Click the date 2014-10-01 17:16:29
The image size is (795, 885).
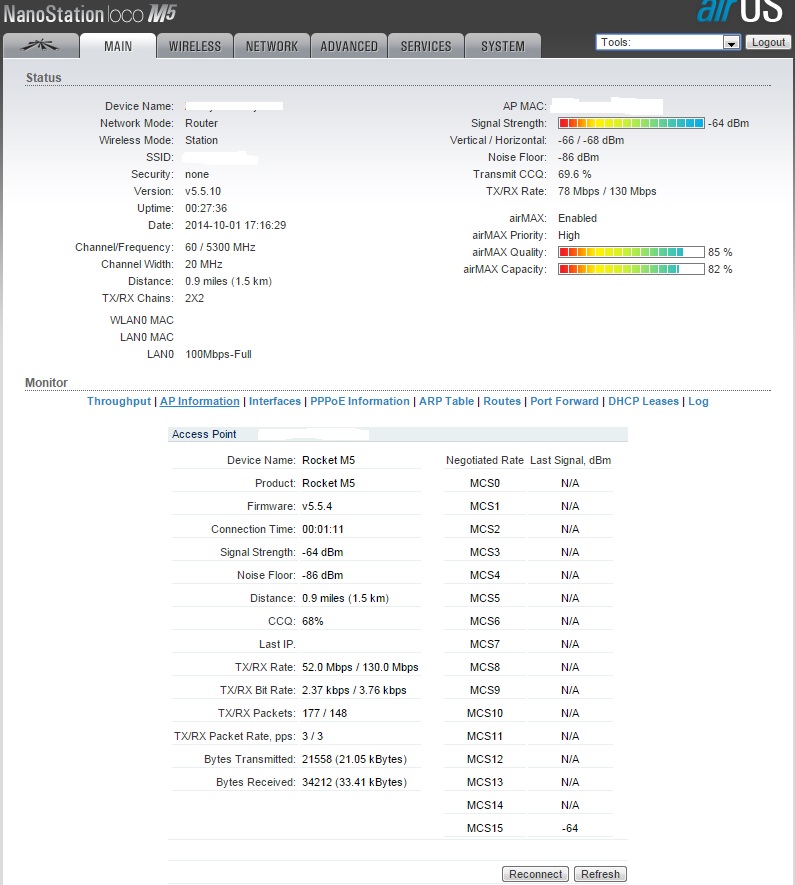click(x=235, y=225)
